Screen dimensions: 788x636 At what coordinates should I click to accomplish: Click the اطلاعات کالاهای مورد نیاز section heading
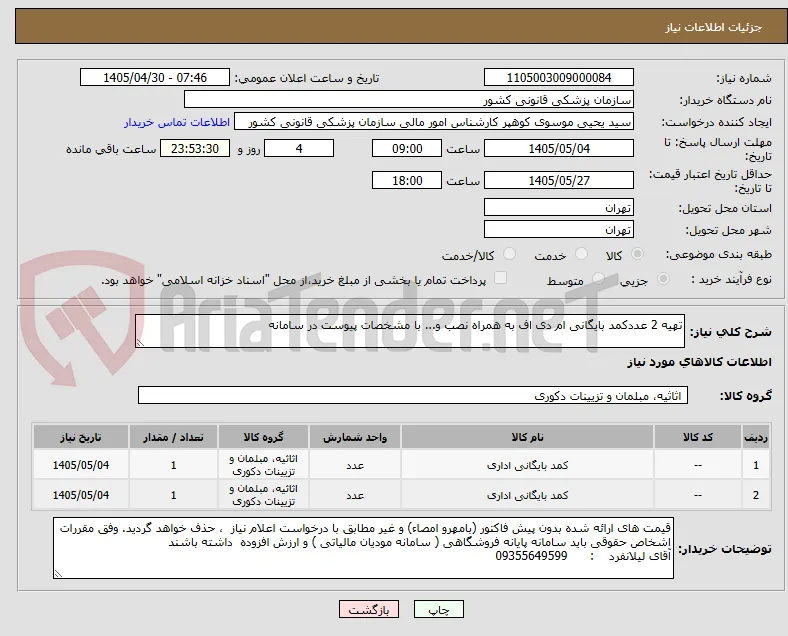(699, 362)
